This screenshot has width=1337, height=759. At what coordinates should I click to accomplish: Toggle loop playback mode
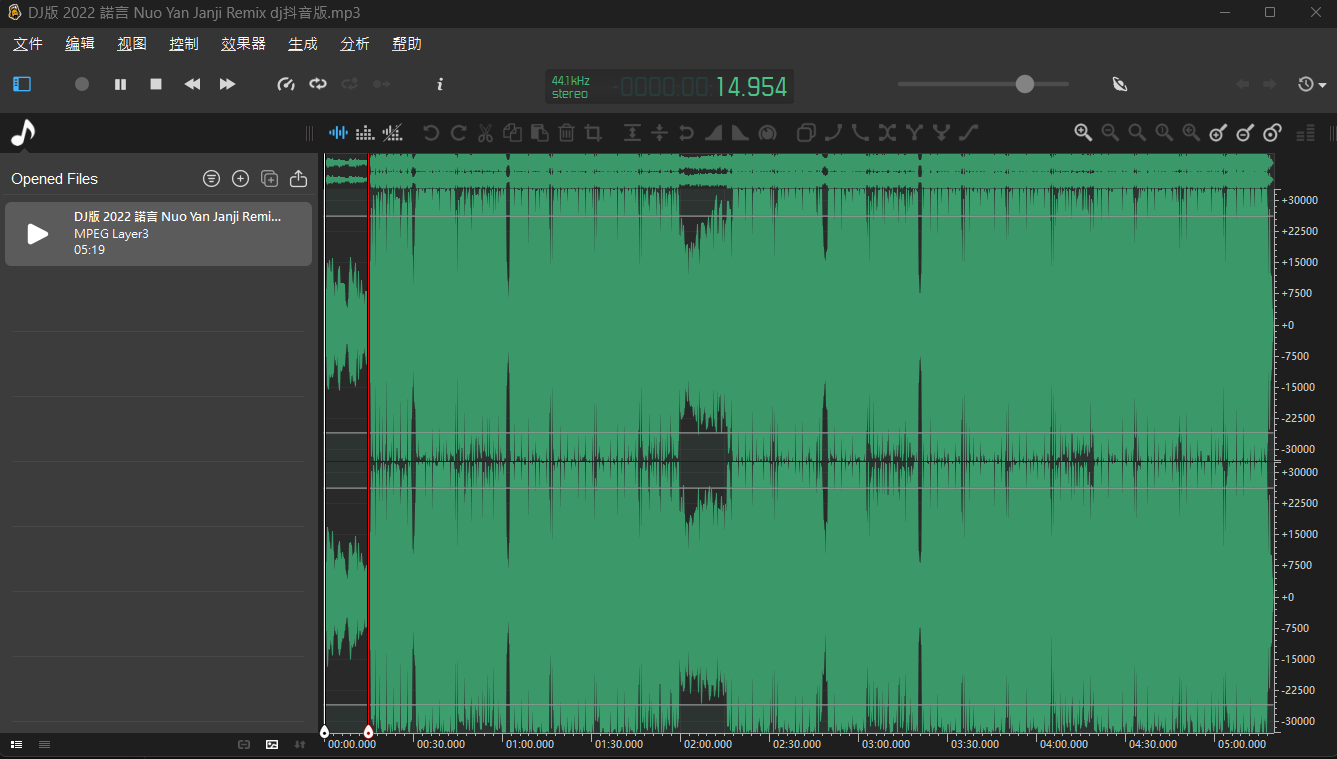318,85
